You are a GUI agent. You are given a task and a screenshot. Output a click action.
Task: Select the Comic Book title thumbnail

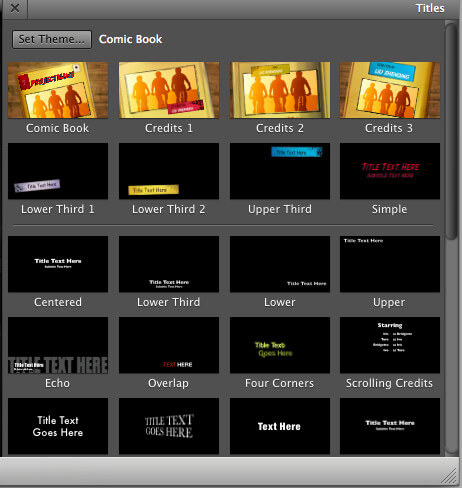pyautogui.click(x=58, y=90)
